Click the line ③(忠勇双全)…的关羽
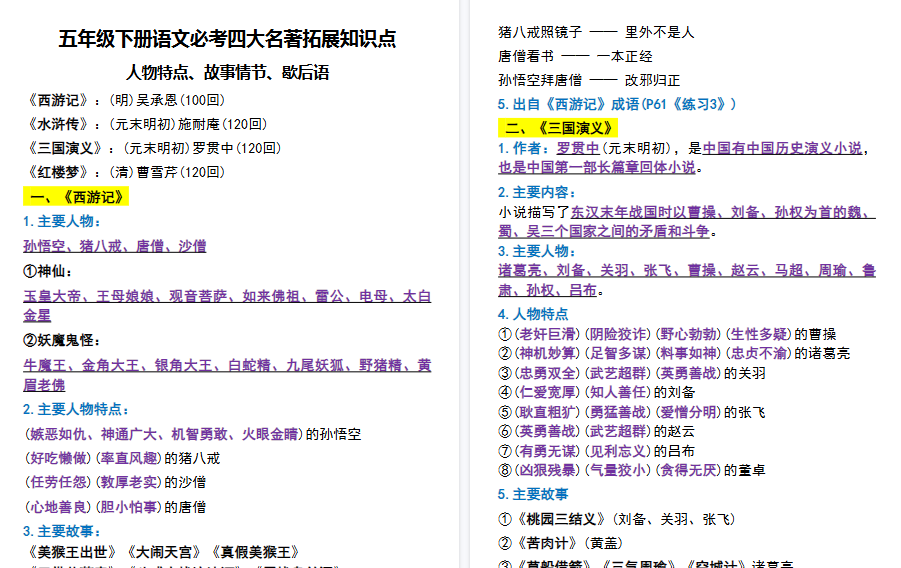The height and width of the screenshot is (568, 901). pos(632,373)
